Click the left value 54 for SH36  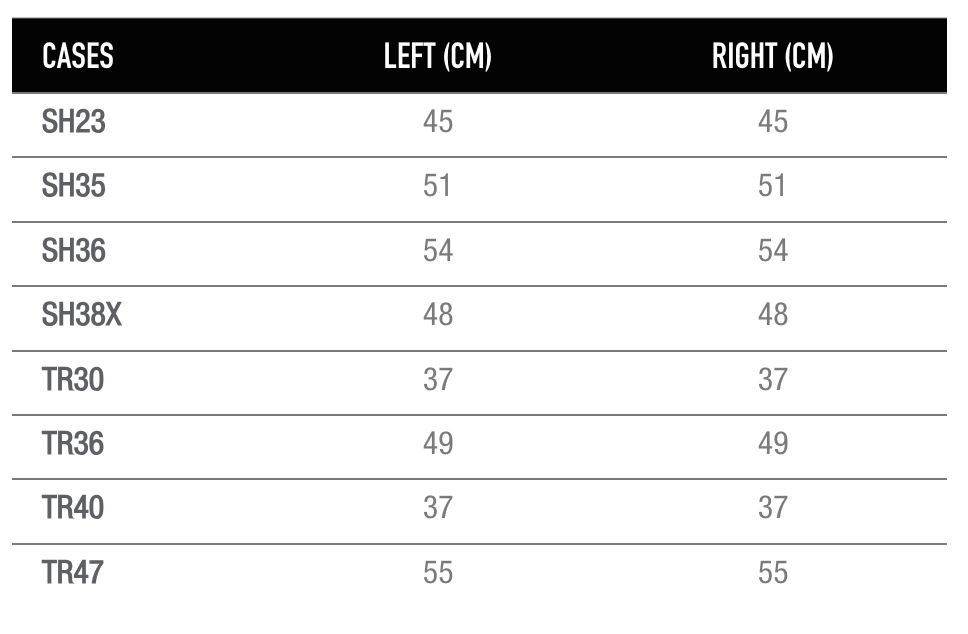438,250
